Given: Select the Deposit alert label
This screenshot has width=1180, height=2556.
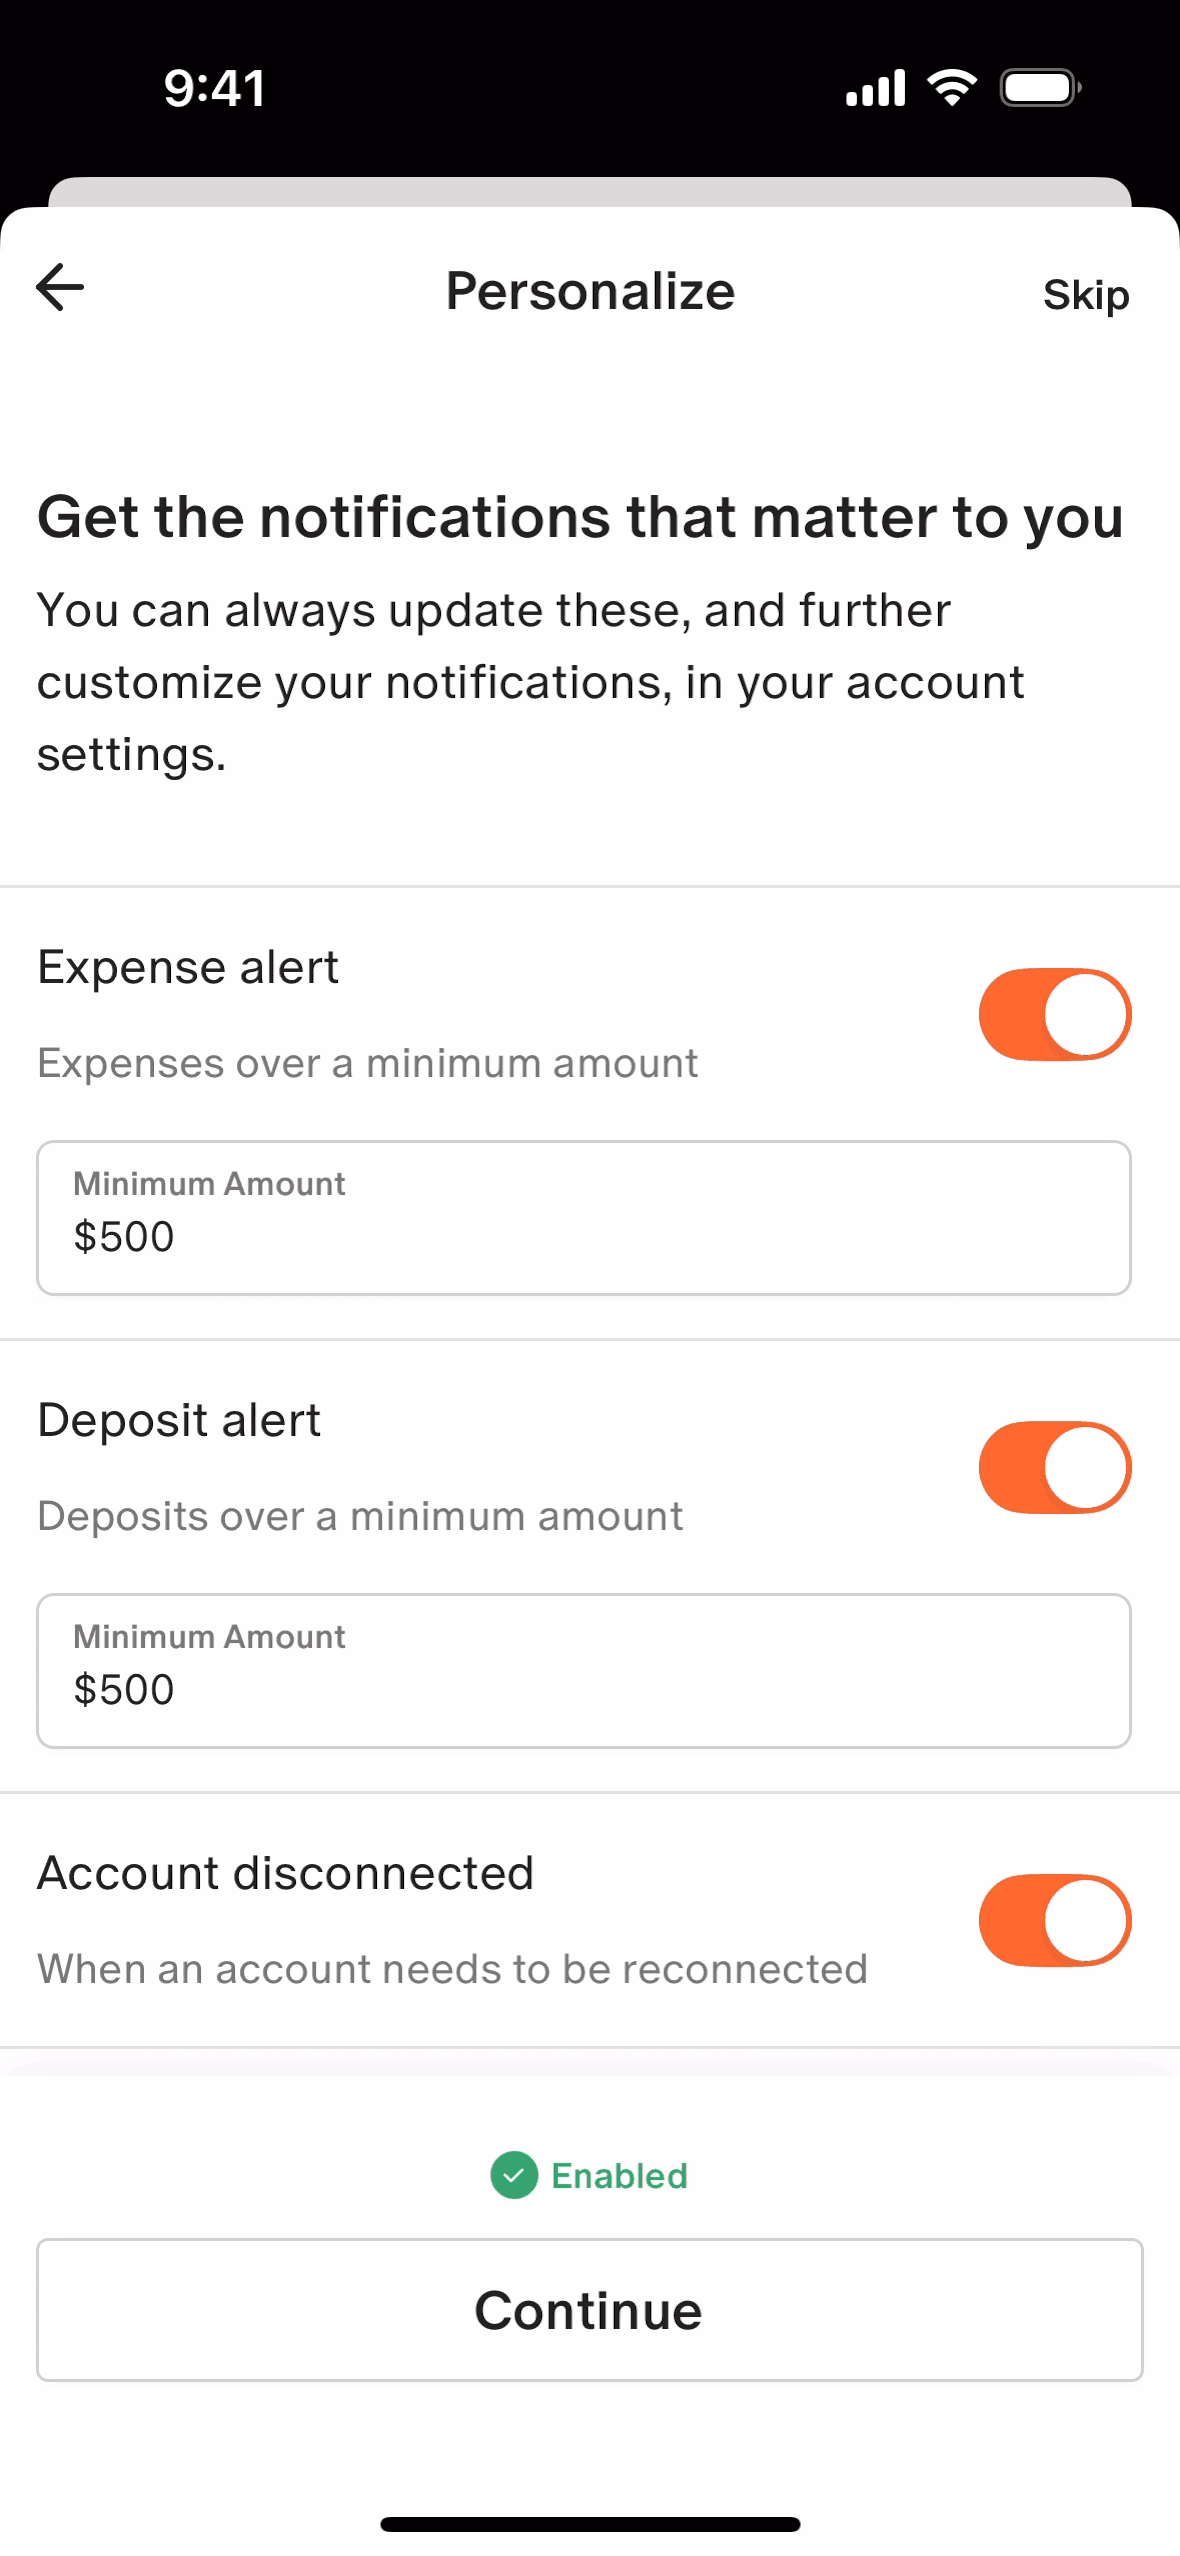Looking at the screenshot, I should tap(179, 1420).
